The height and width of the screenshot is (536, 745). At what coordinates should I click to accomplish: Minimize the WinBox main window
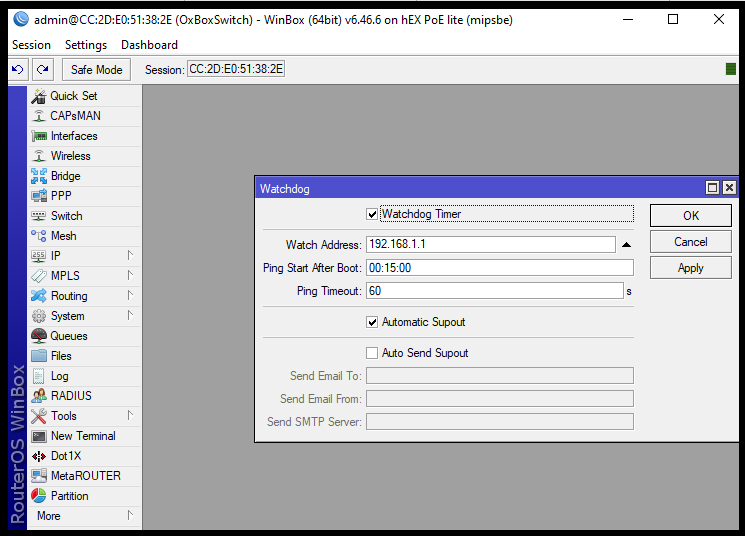pos(628,19)
